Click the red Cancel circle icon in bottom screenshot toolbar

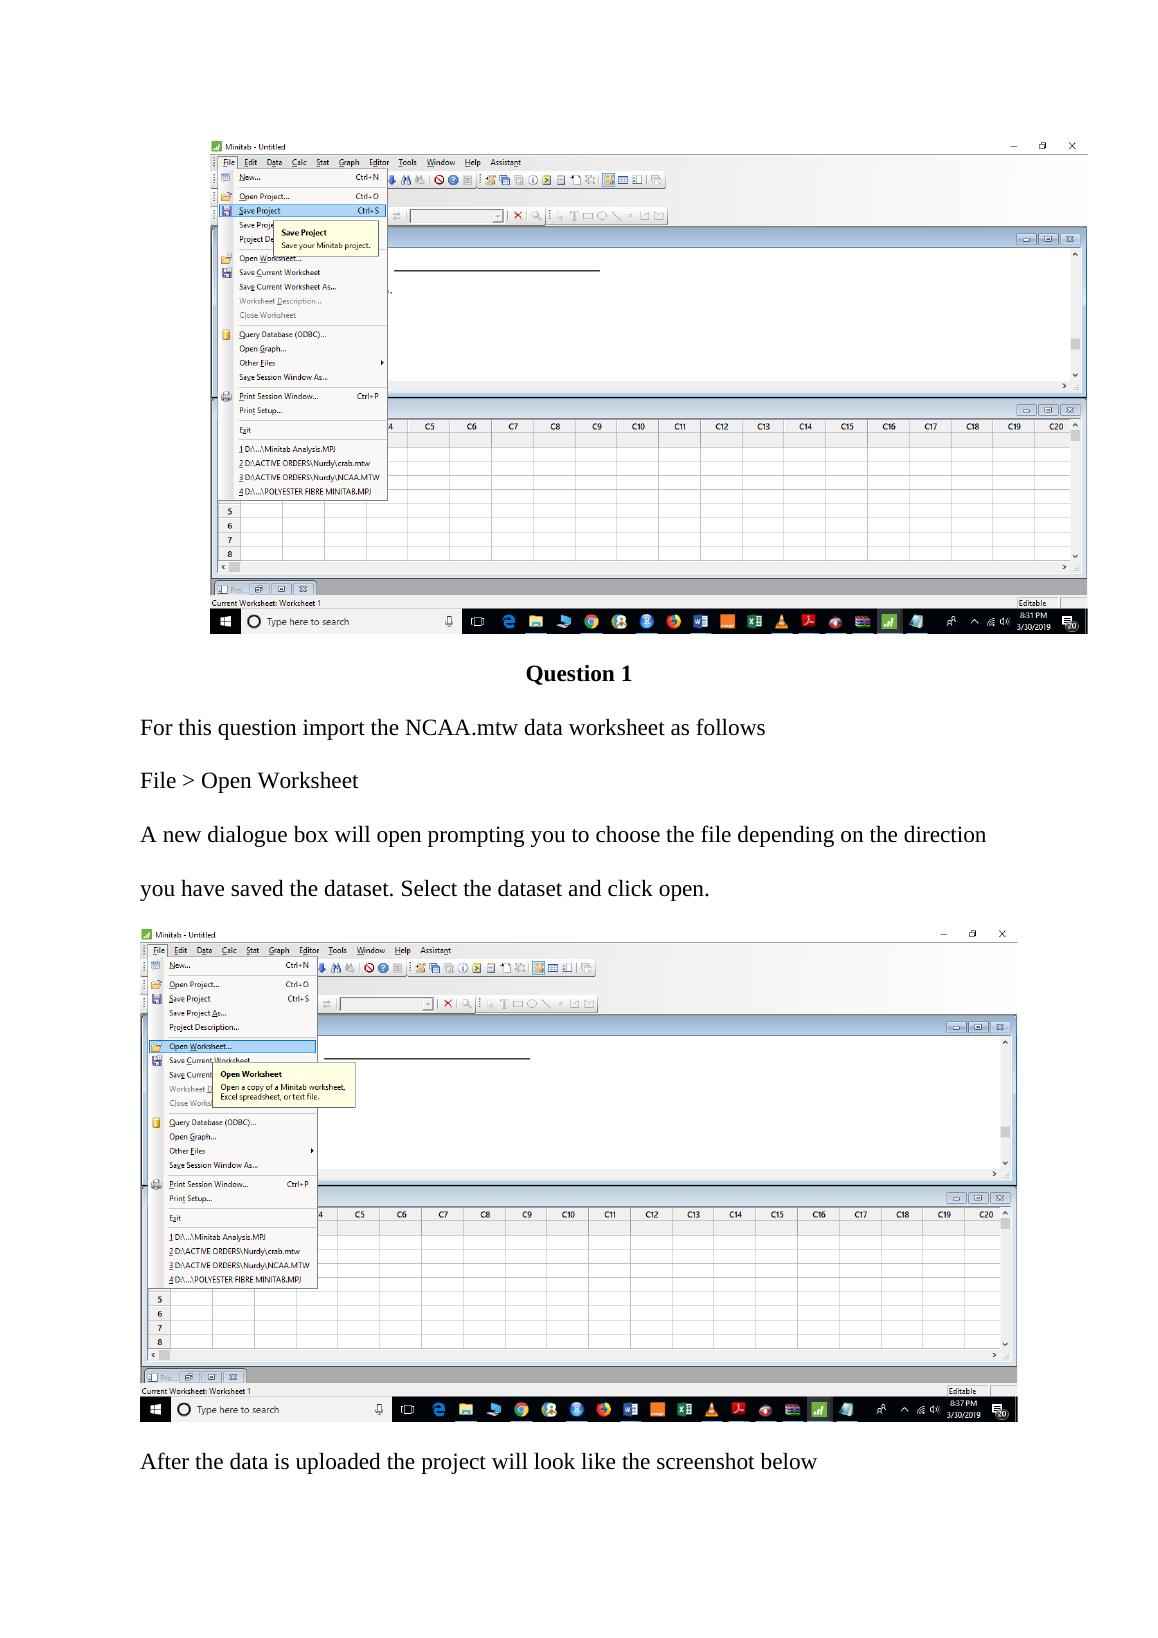coord(369,968)
